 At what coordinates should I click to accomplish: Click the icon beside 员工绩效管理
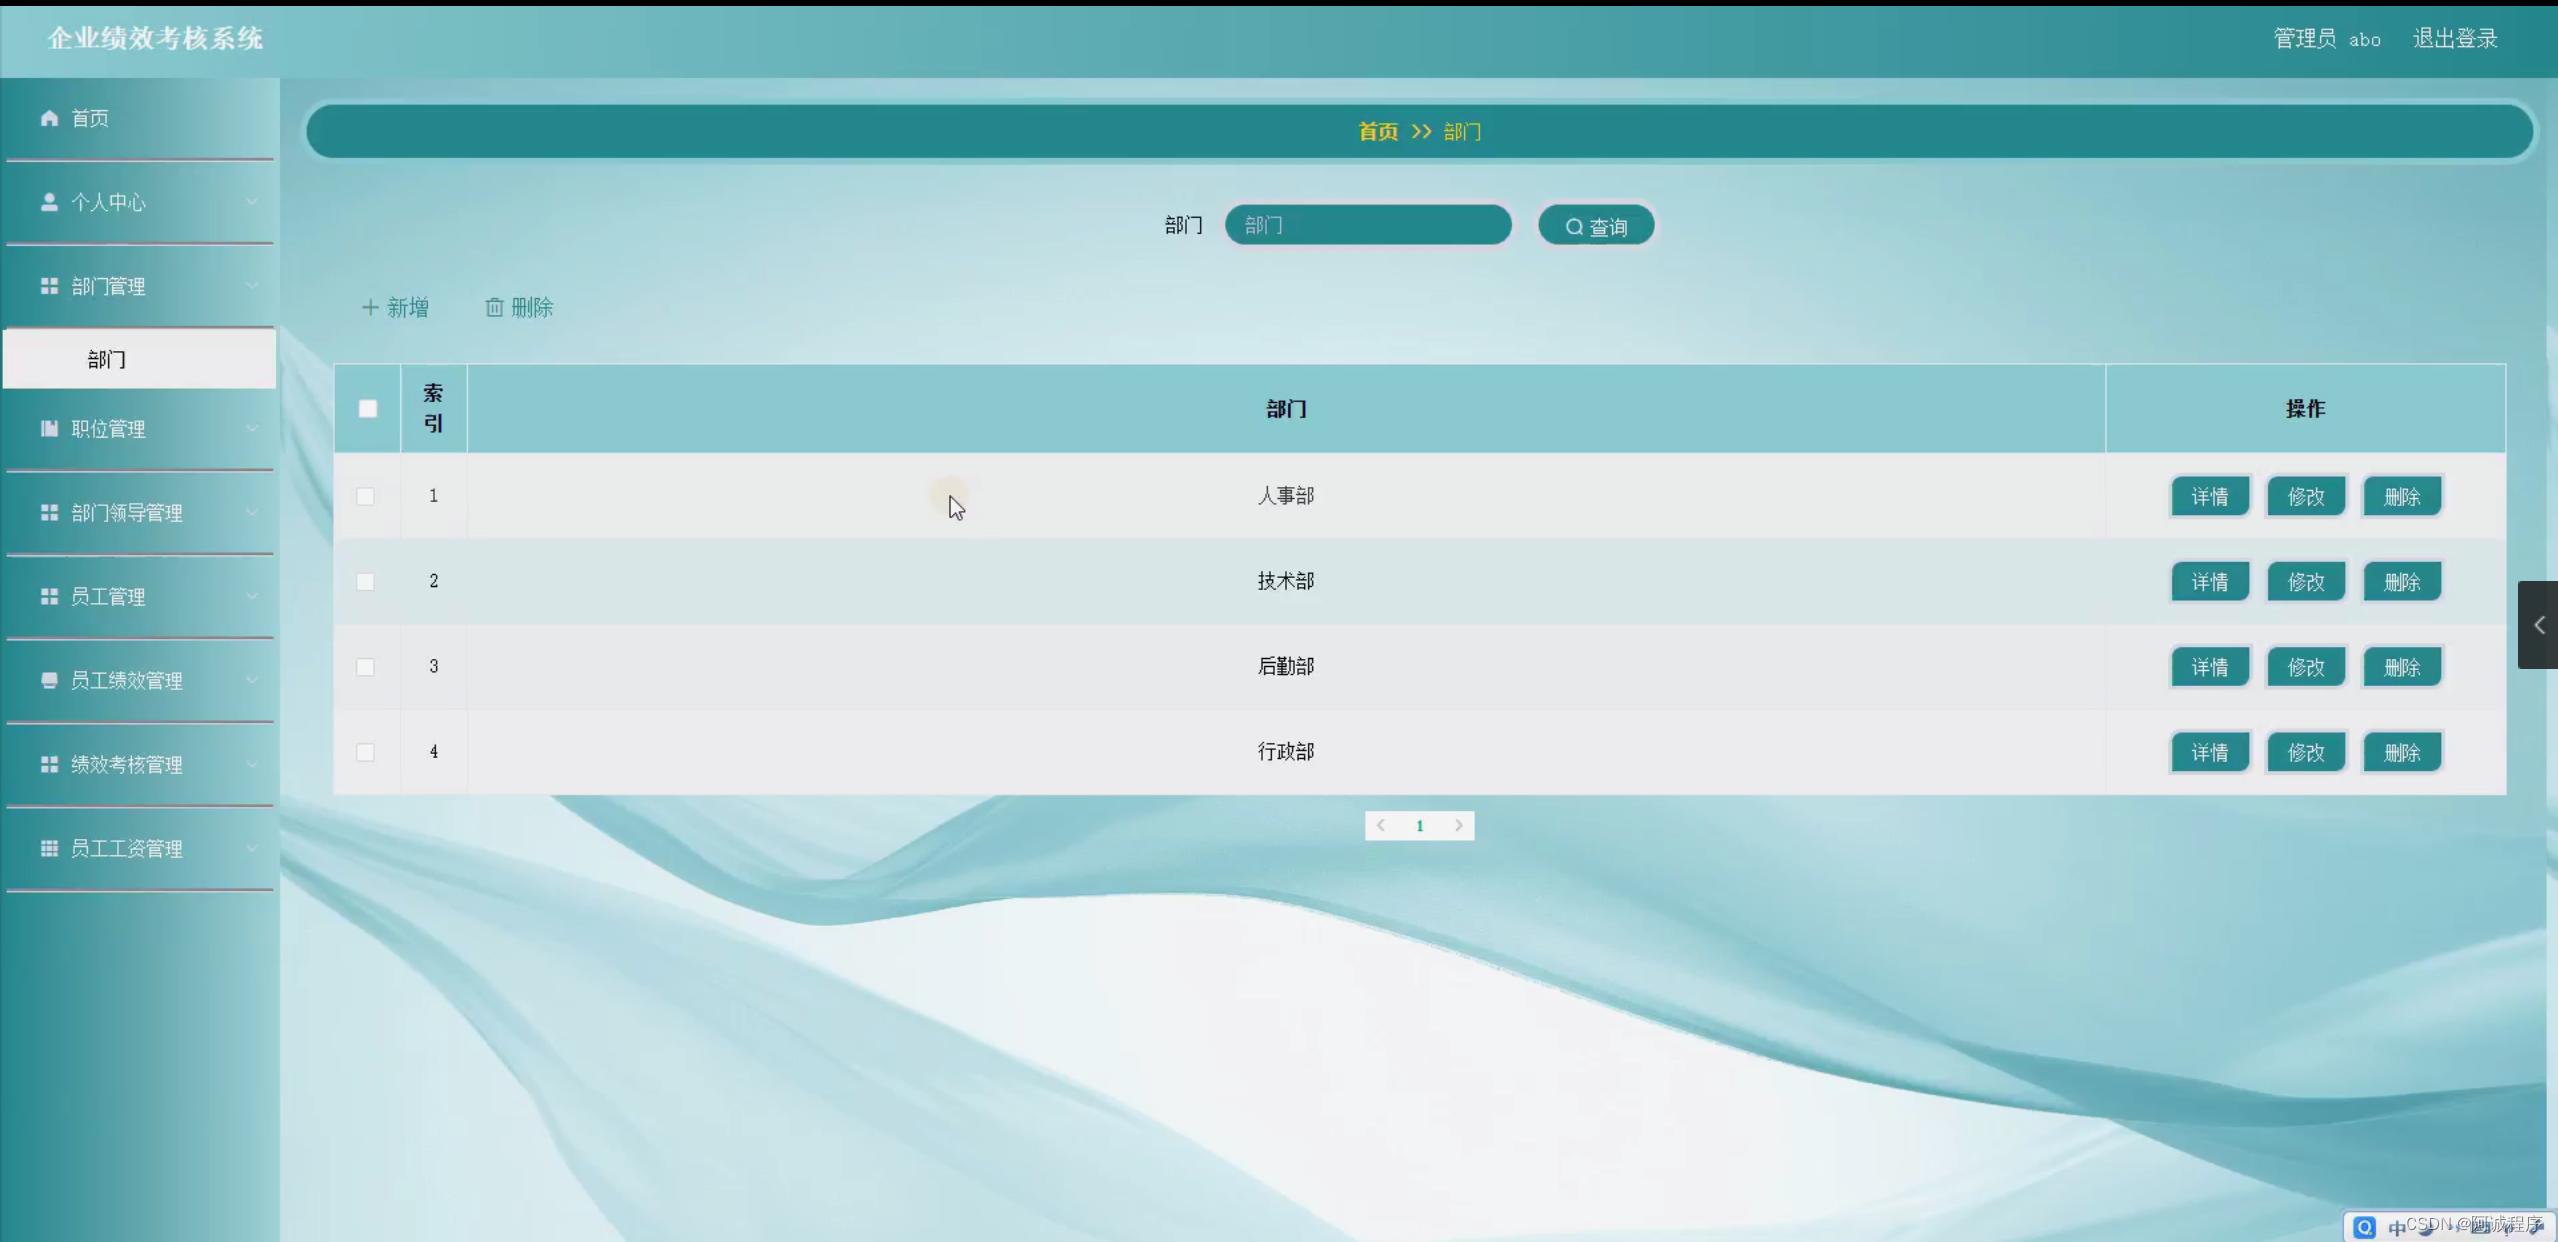coord(49,680)
